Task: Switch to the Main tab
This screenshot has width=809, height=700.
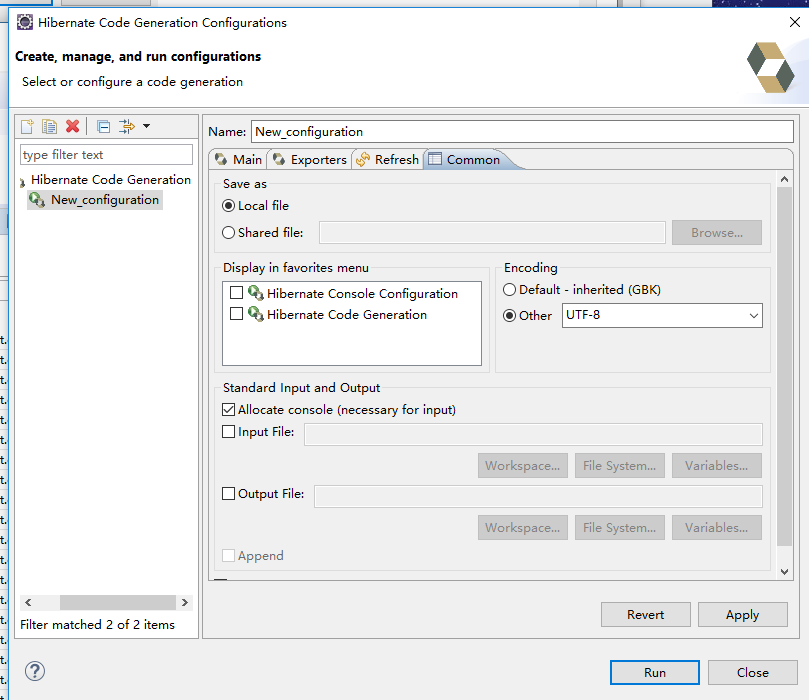Action: (239, 159)
